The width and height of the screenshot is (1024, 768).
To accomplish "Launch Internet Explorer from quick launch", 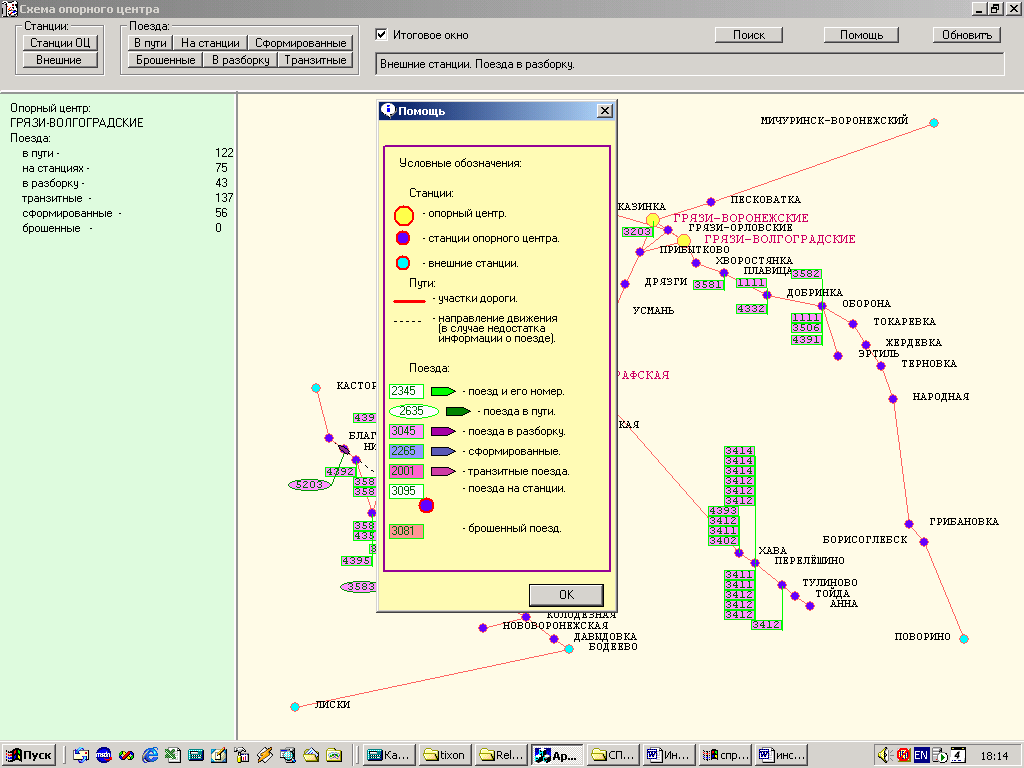I will [x=150, y=756].
